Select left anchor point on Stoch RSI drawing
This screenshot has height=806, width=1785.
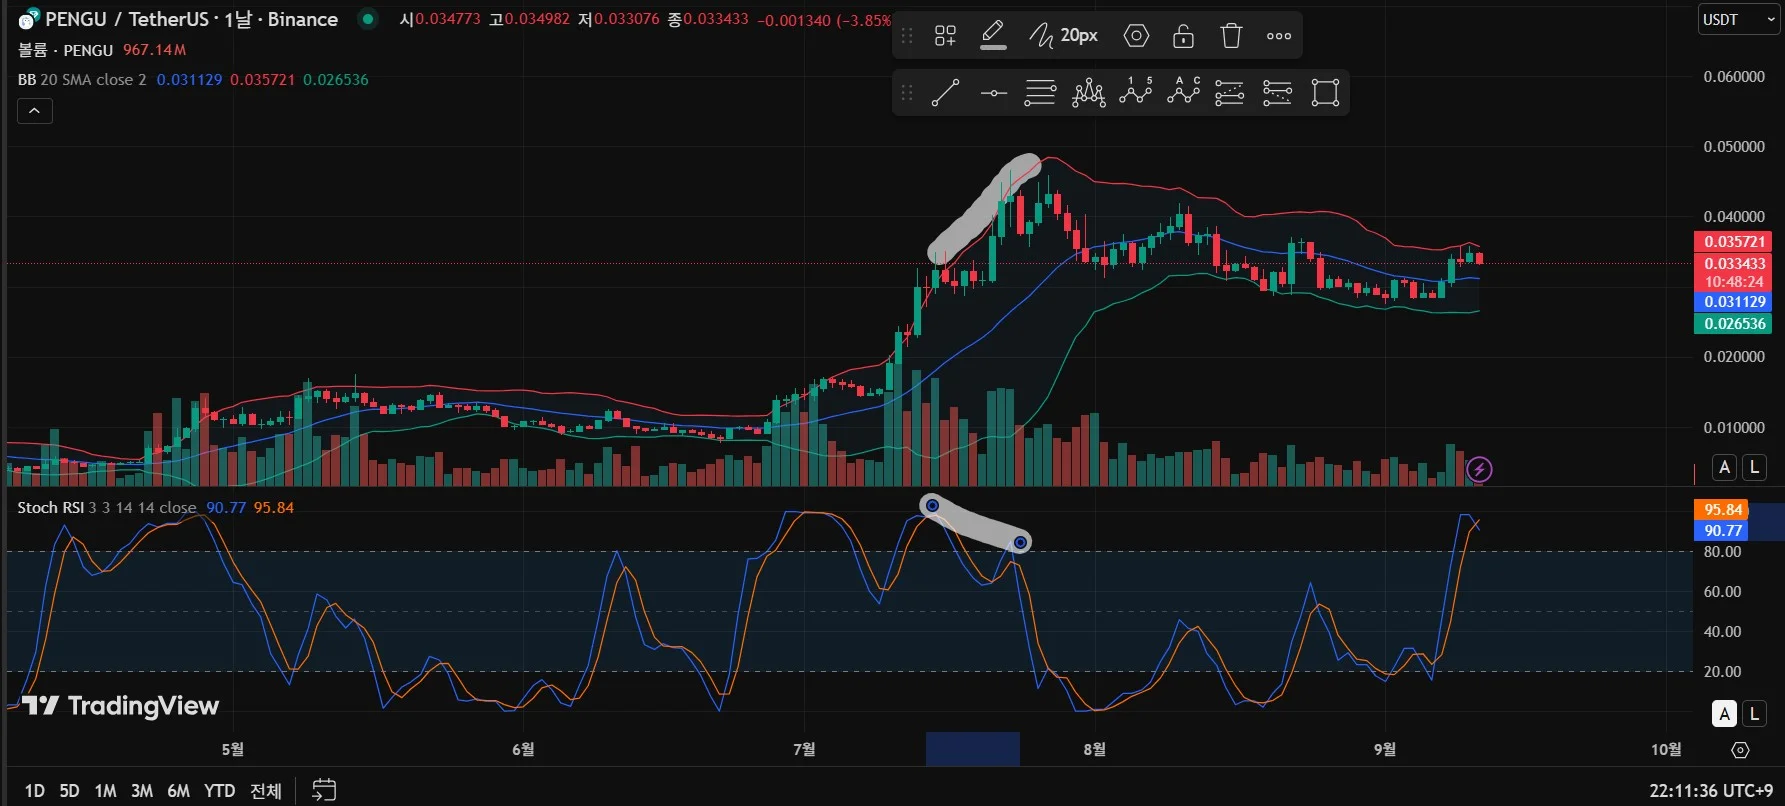pyautogui.click(x=932, y=506)
